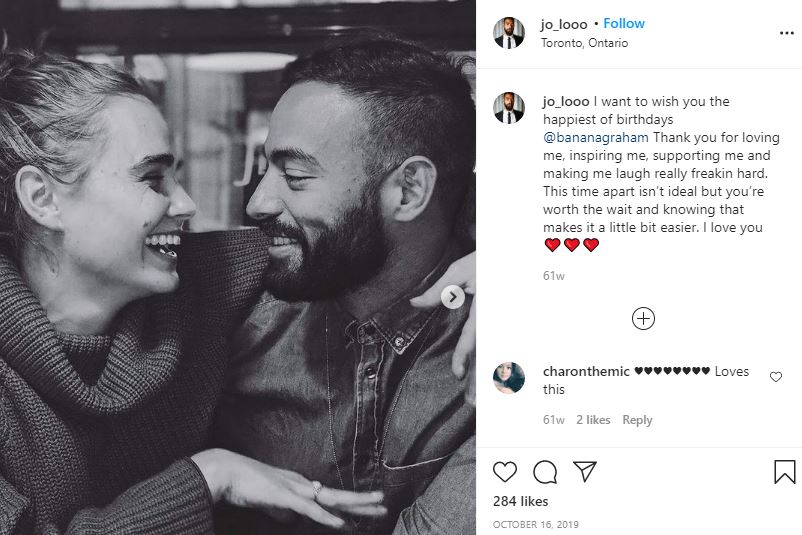View the 284 likes list
The width and height of the screenshot is (802, 535).
[x=520, y=501]
